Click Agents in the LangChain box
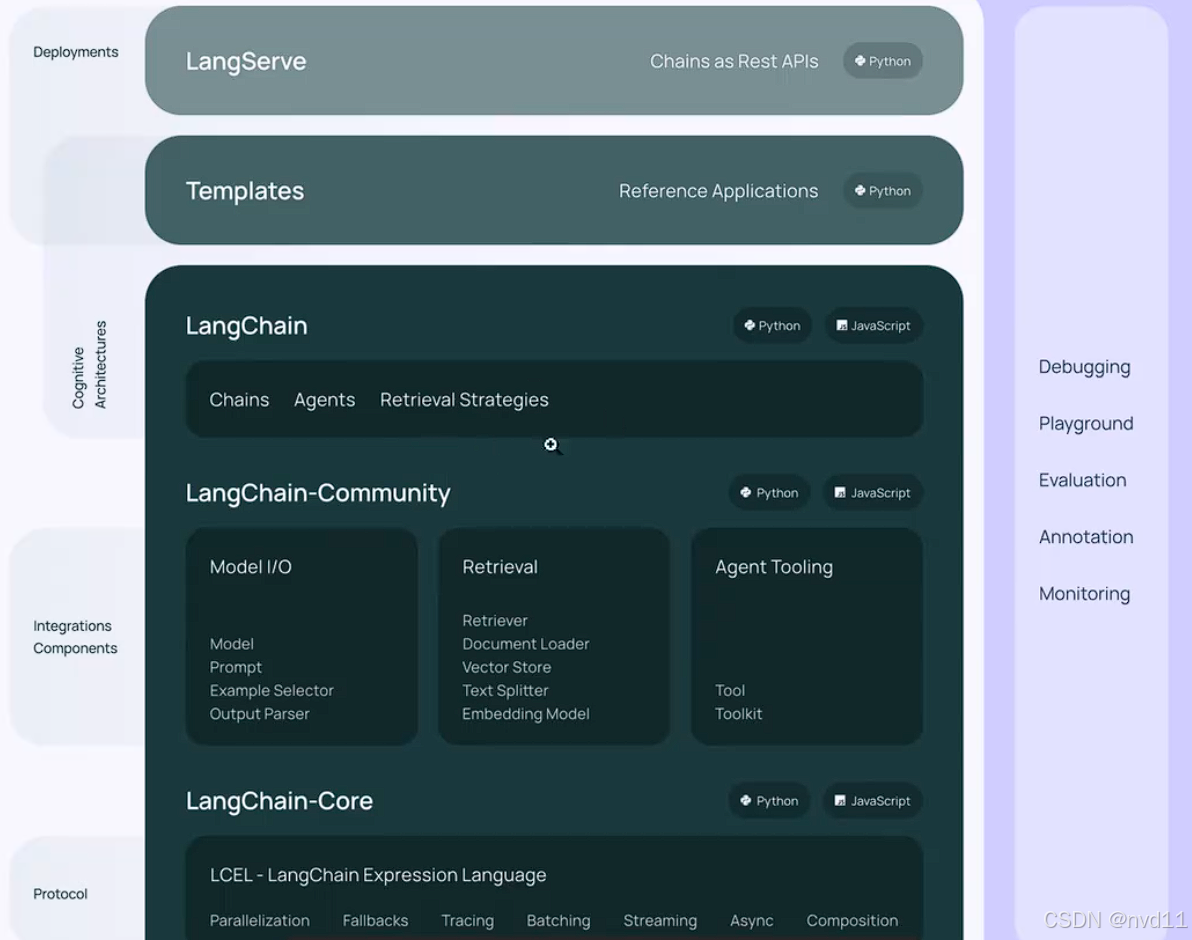 325,400
